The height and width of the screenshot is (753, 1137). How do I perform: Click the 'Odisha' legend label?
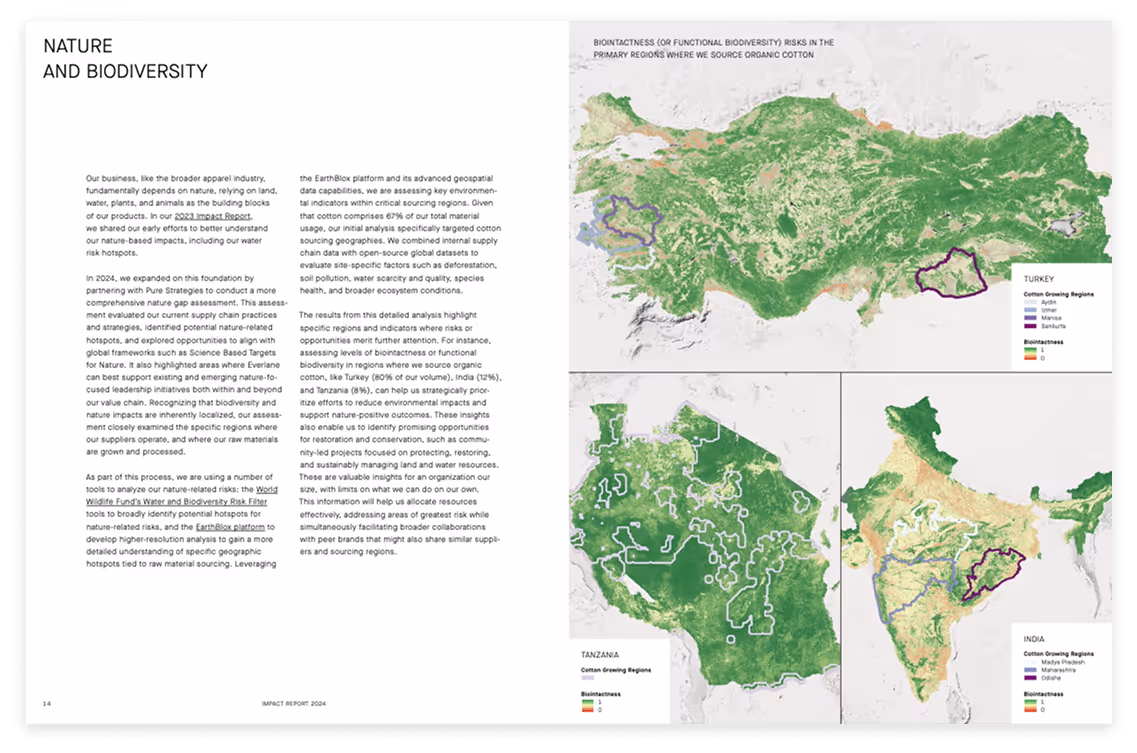tap(1051, 678)
